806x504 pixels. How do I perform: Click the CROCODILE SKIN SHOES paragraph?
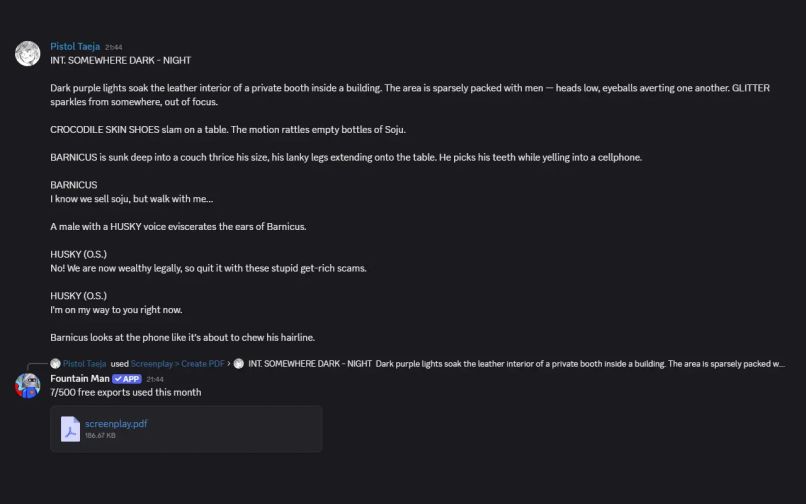click(228, 130)
